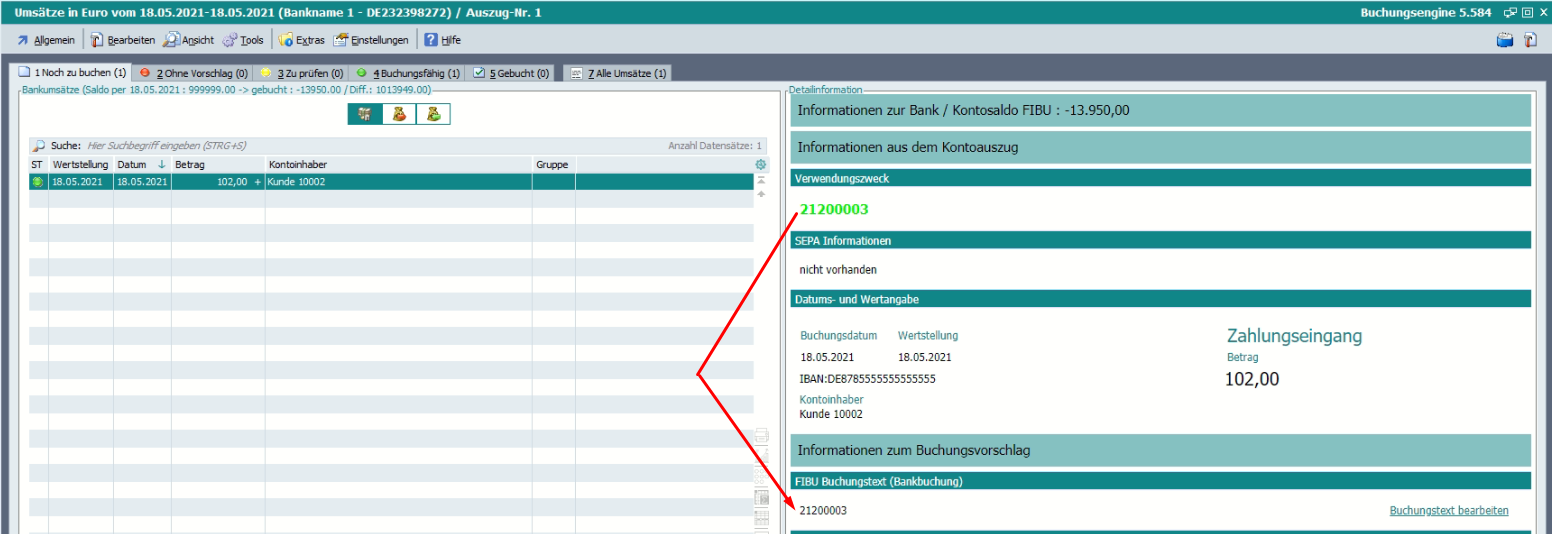Switch to Buchungsfähig tab
The width and height of the screenshot is (1552, 534).
click(x=409, y=73)
